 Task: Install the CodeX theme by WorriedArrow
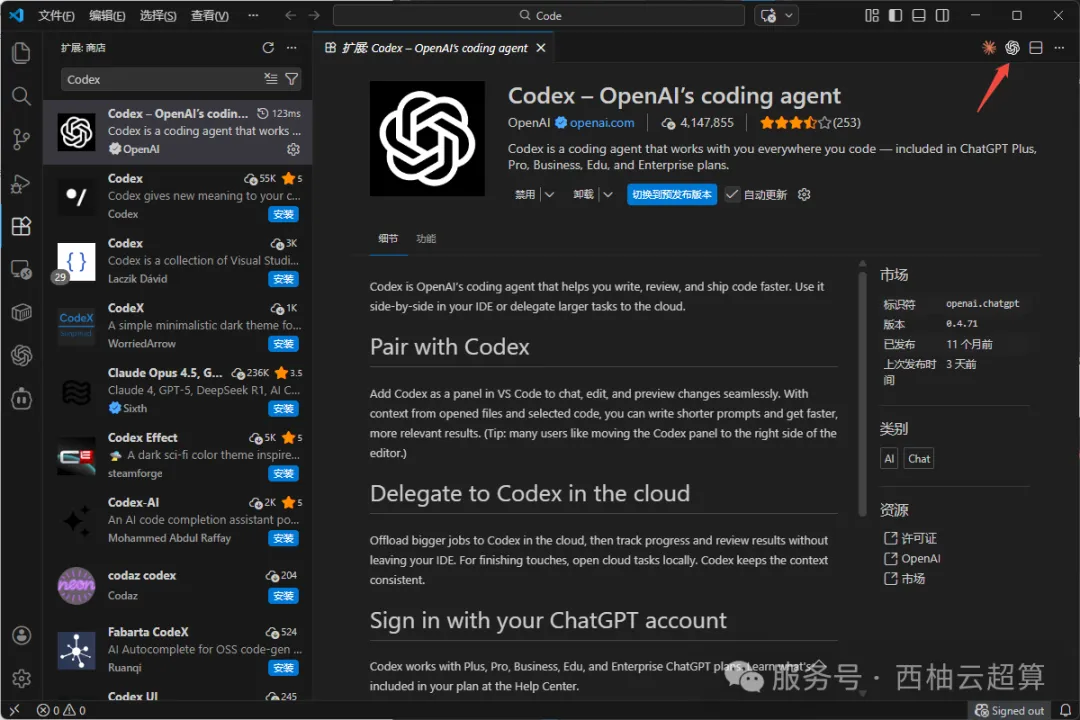tap(283, 344)
